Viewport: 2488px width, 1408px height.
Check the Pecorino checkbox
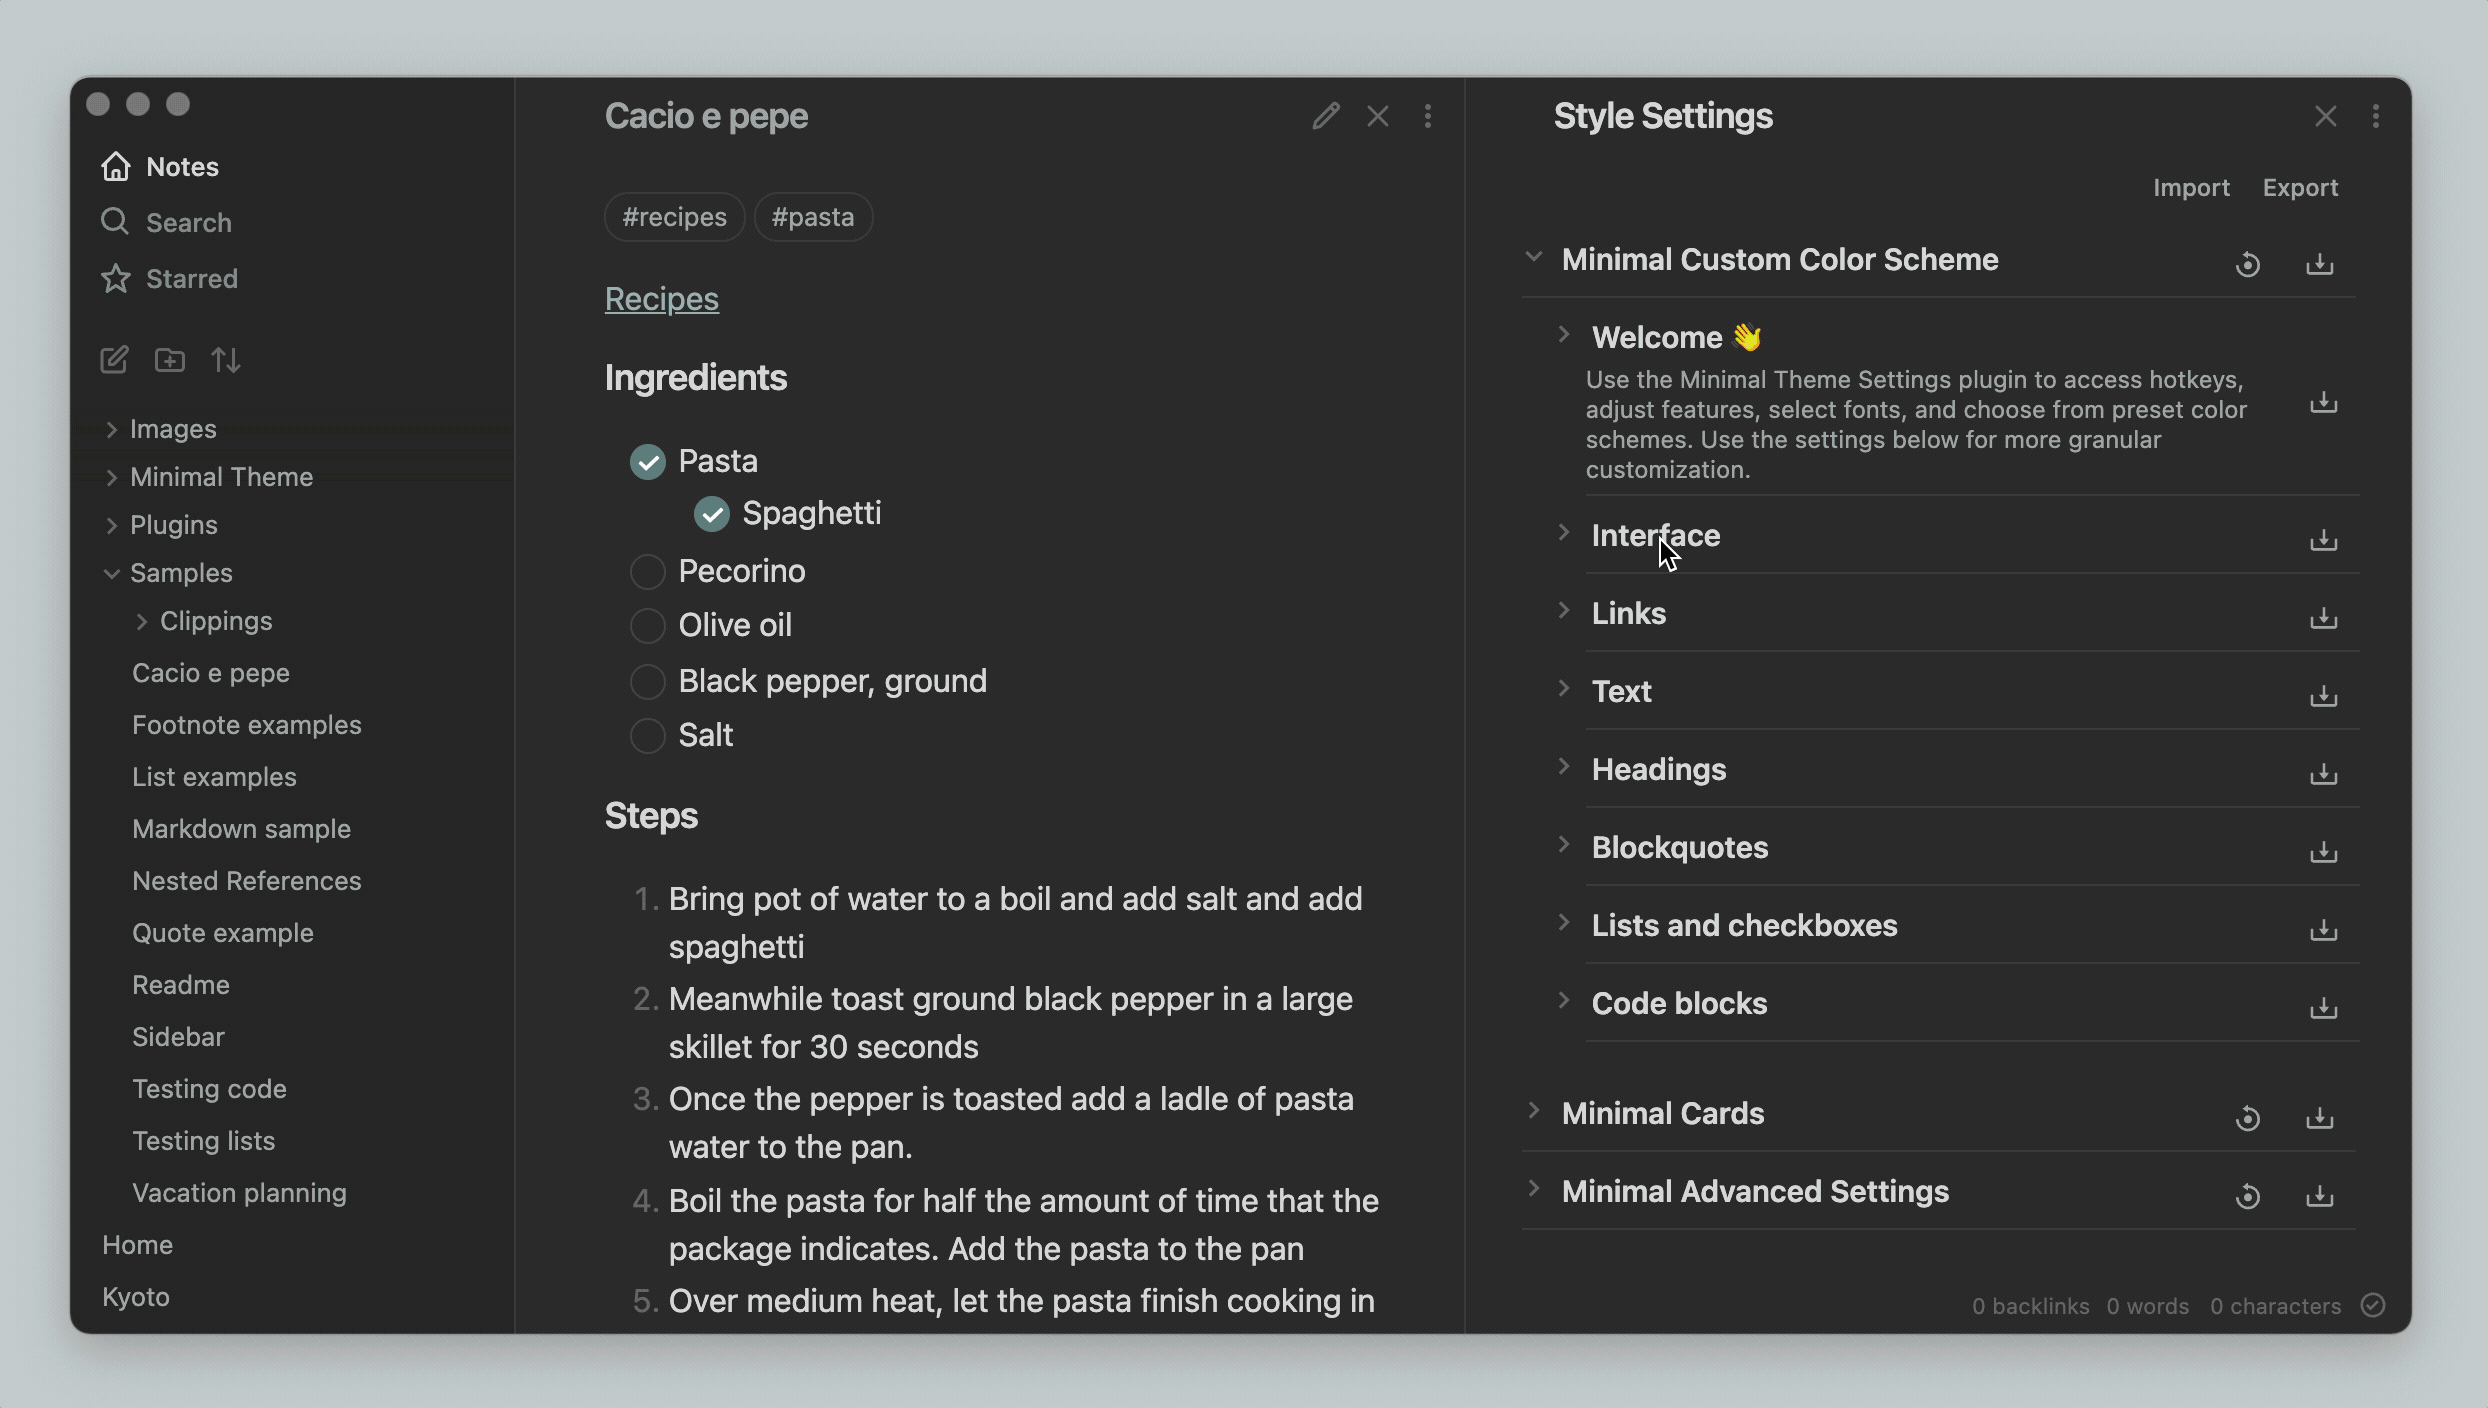click(x=647, y=572)
